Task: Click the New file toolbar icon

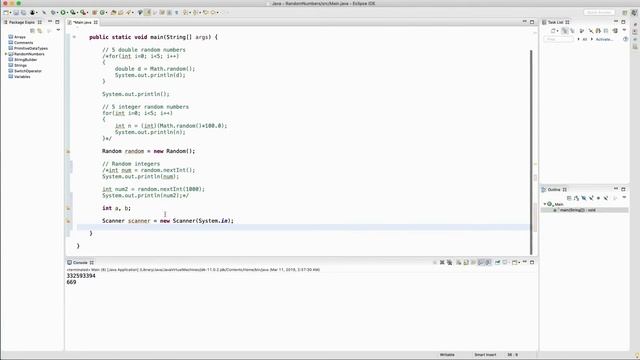Action: coord(6,13)
